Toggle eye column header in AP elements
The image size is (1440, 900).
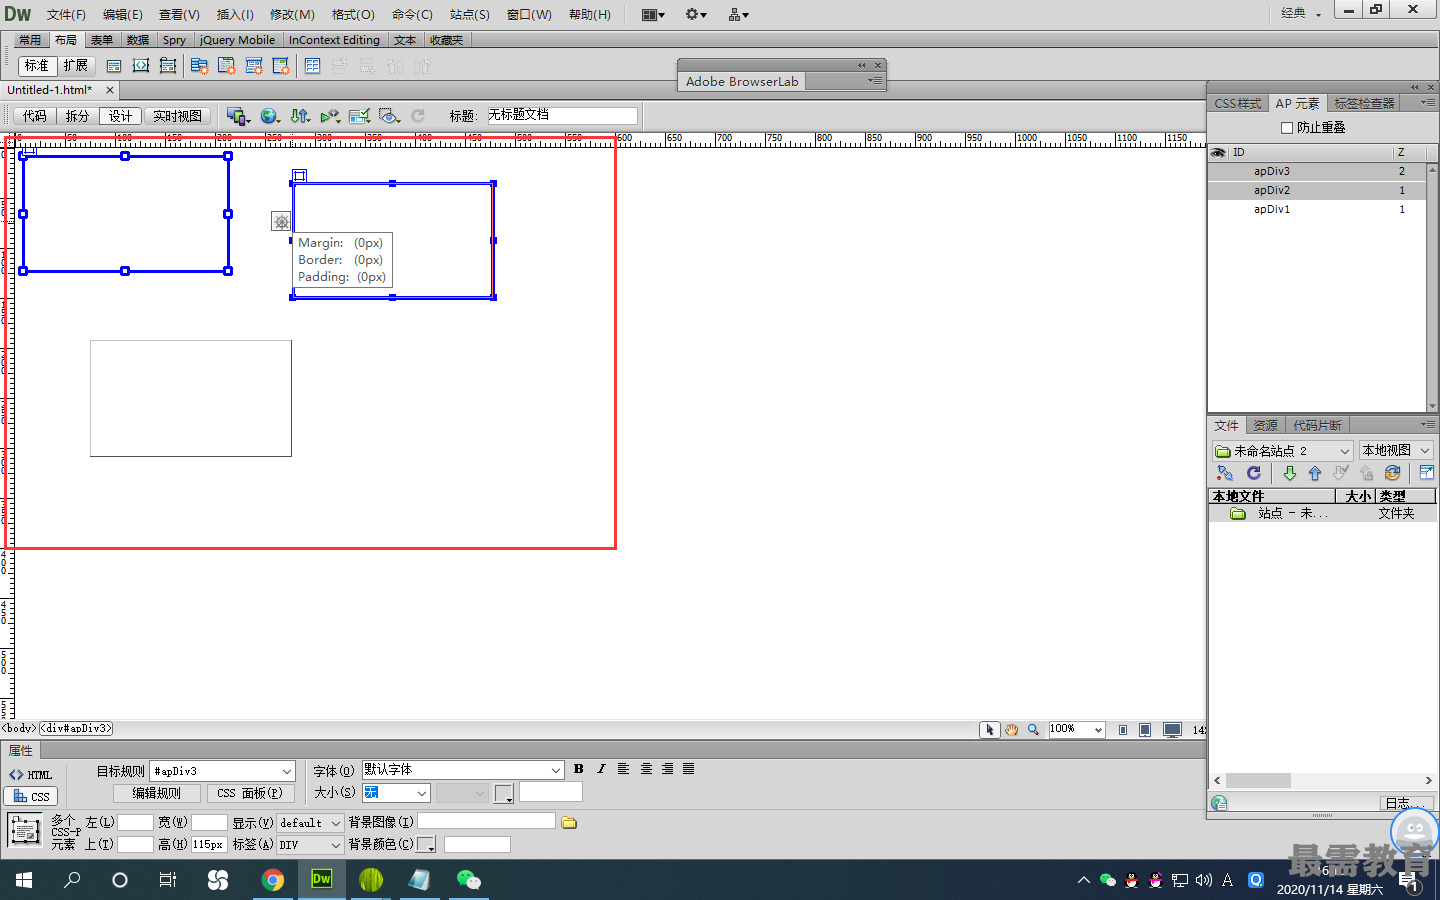[x=1218, y=153]
